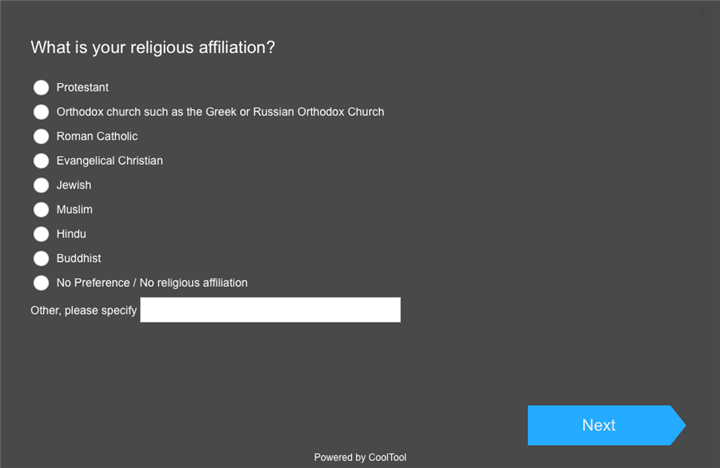Click the religious affiliation question heading
The height and width of the screenshot is (468, 720).
click(153, 47)
